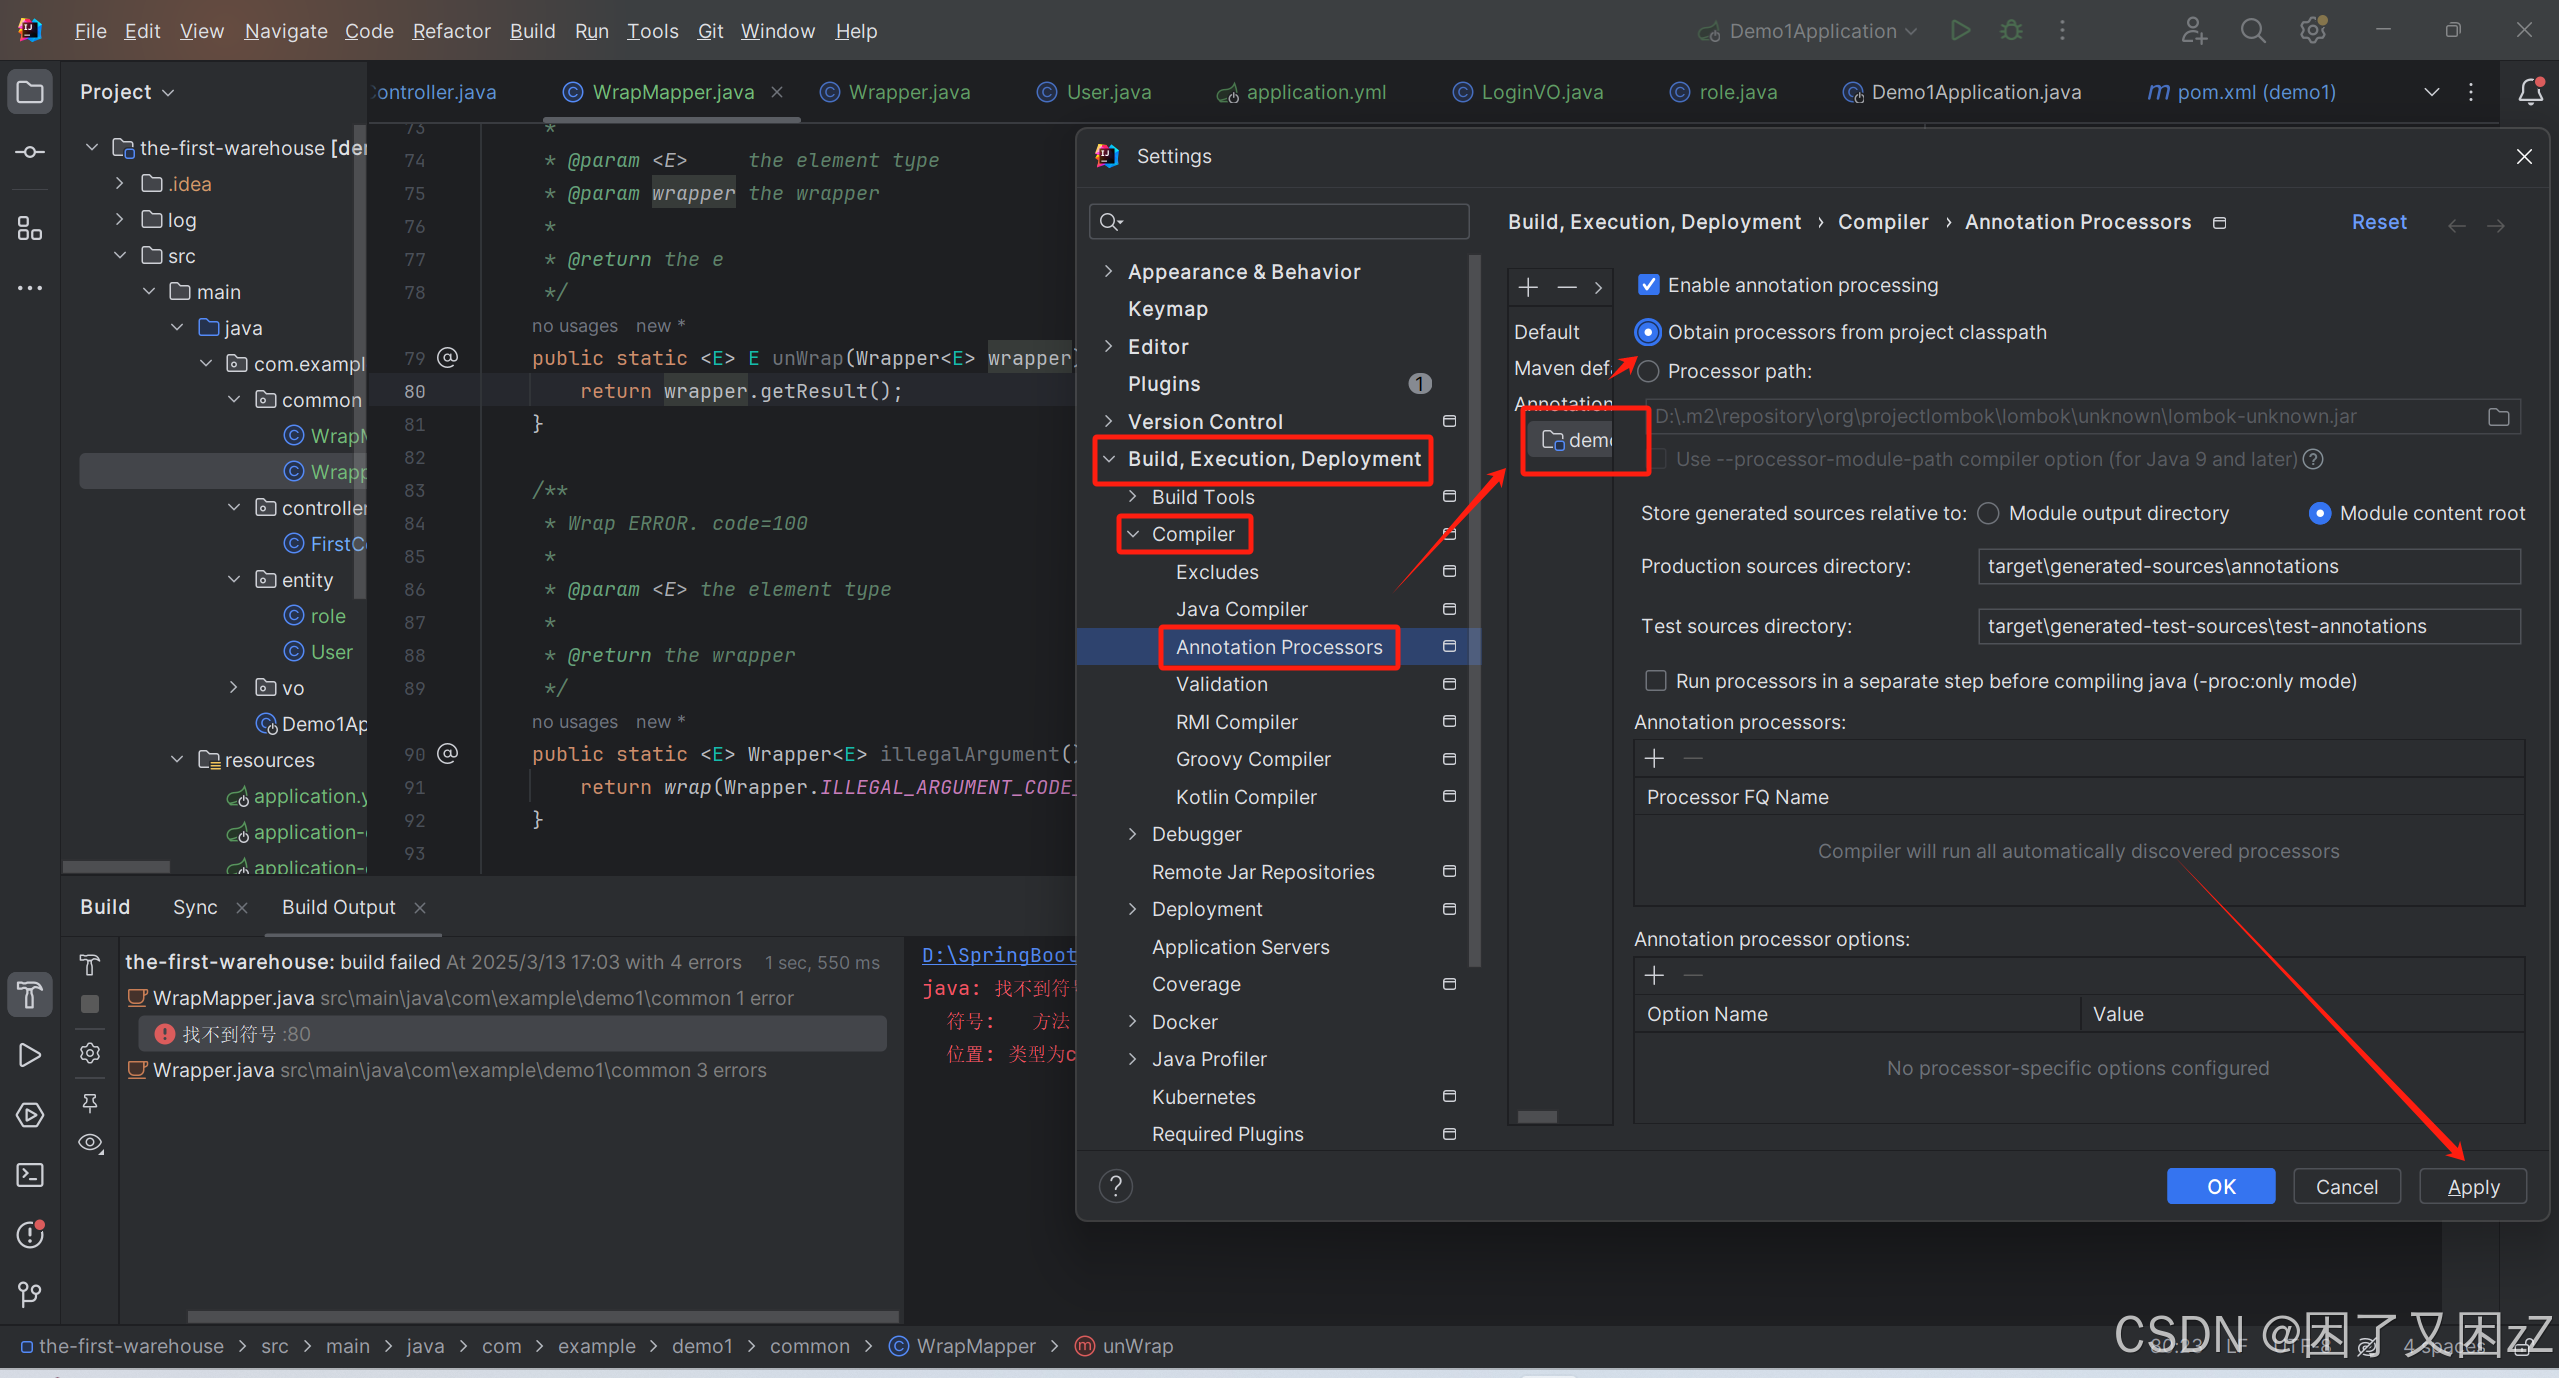Click the Commit tool window icon
The width and height of the screenshot is (2559, 1378).
pos(30,152)
